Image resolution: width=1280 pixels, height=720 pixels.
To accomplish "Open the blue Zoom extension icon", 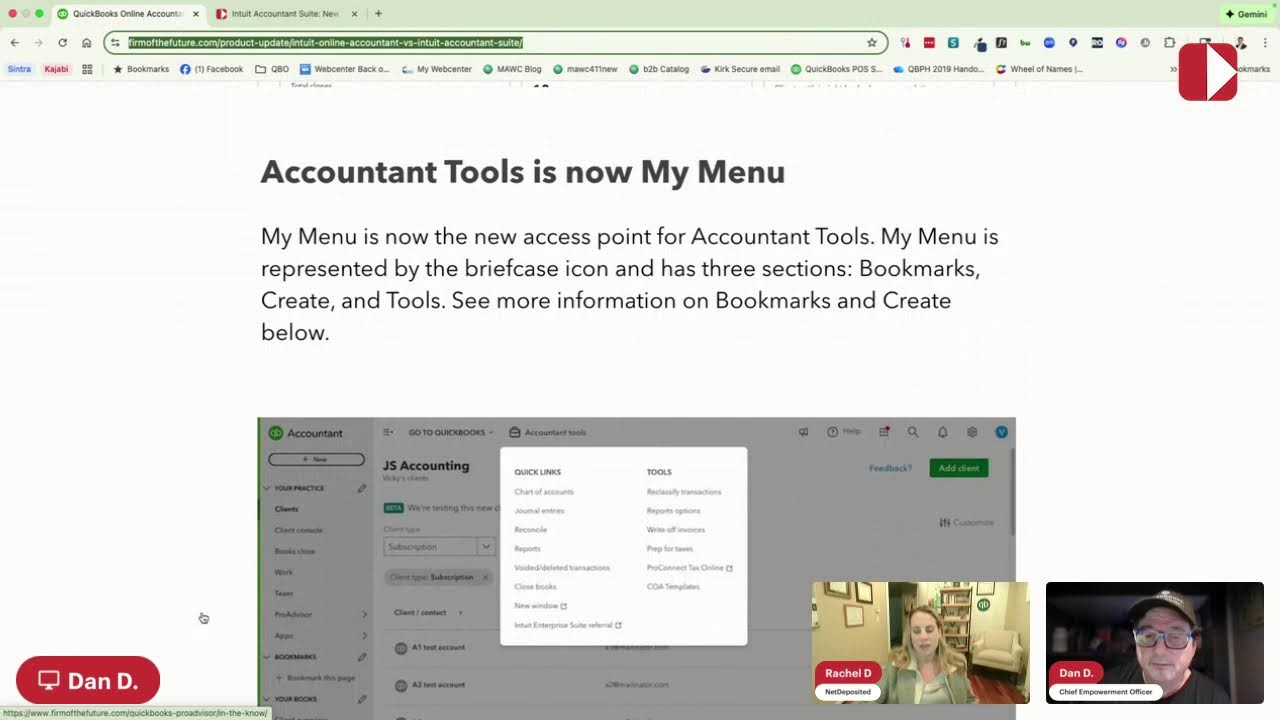I will point(1049,43).
